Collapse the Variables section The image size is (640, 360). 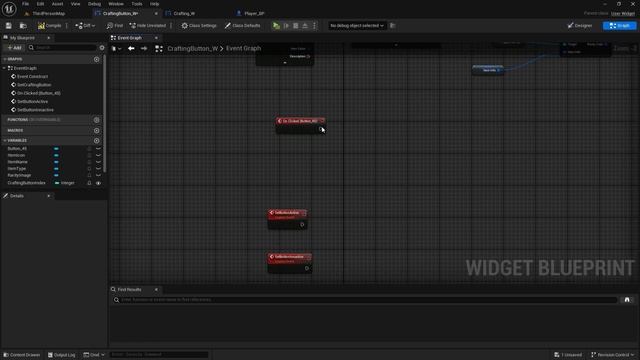4,140
